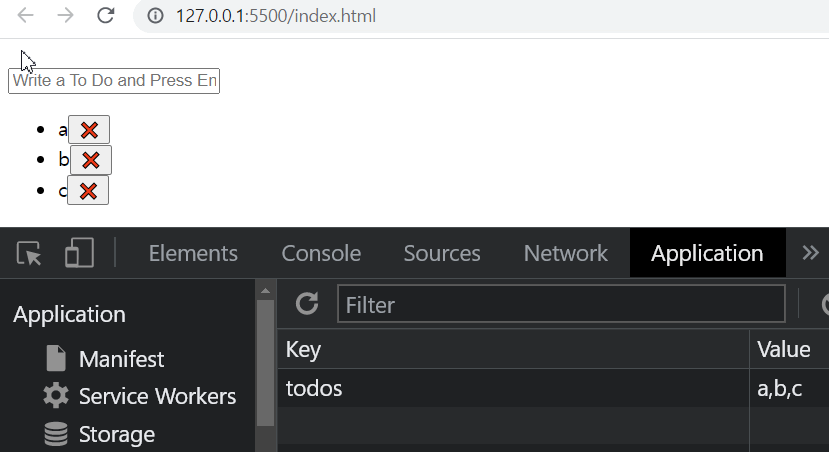This screenshot has height=452, width=829.
Task: Activate DevTools inspect element picker
Action: pyautogui.click(x=29, y=253)
